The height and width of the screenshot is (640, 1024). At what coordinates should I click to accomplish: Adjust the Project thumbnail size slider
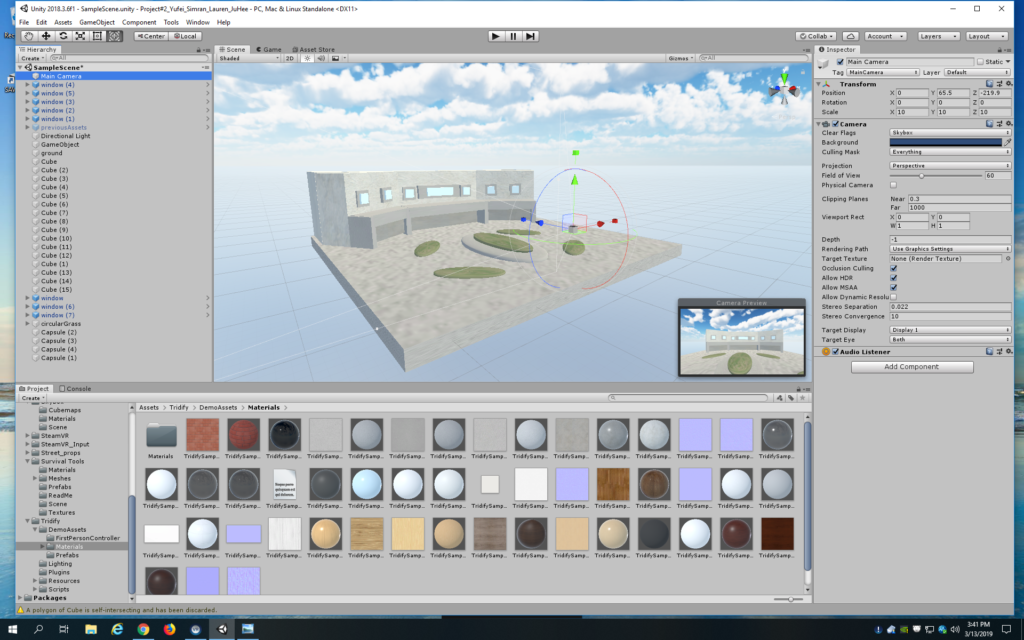(x=790, y=599)
